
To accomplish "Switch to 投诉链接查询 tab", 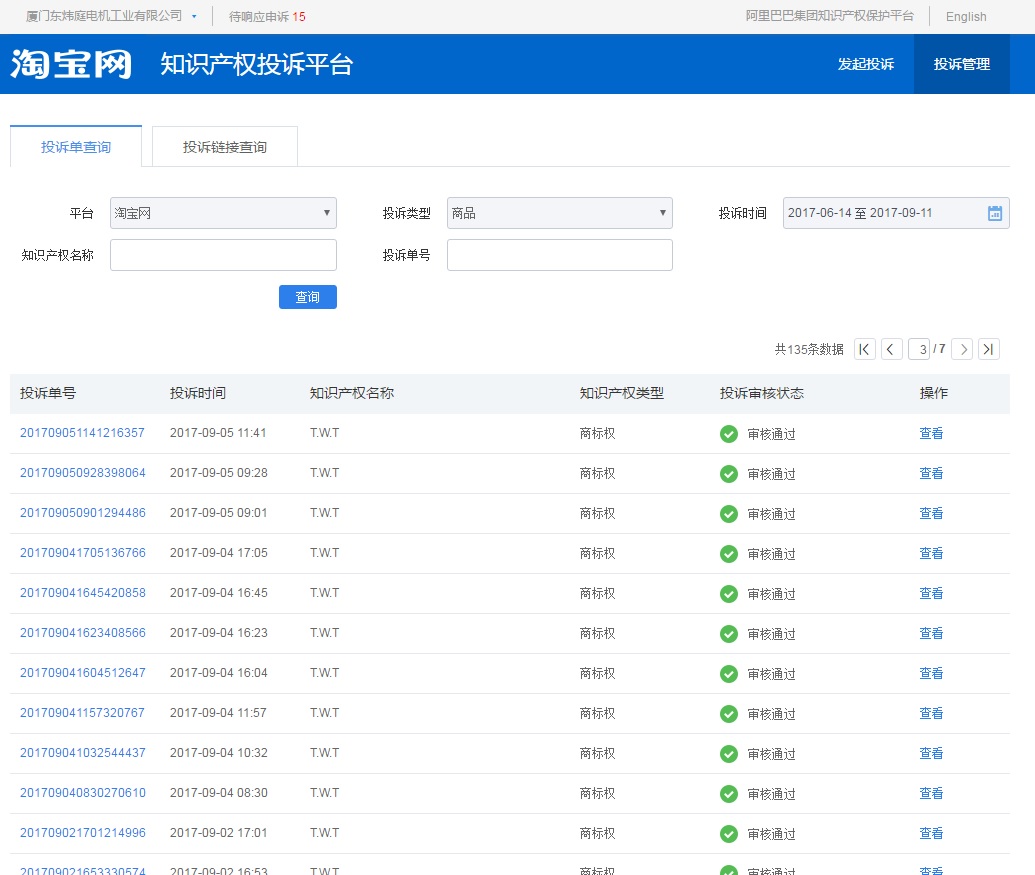I will (225, 147).
